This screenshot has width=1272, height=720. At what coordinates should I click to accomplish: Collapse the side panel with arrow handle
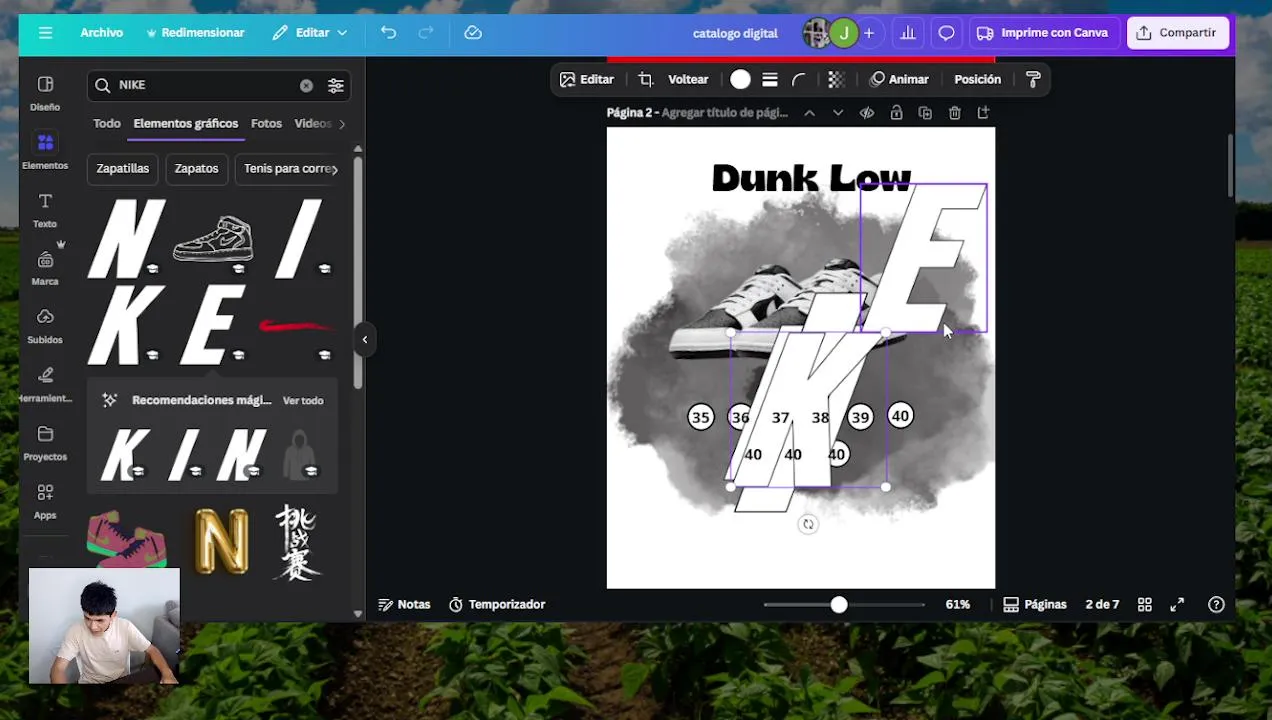[x=365, y=340]
